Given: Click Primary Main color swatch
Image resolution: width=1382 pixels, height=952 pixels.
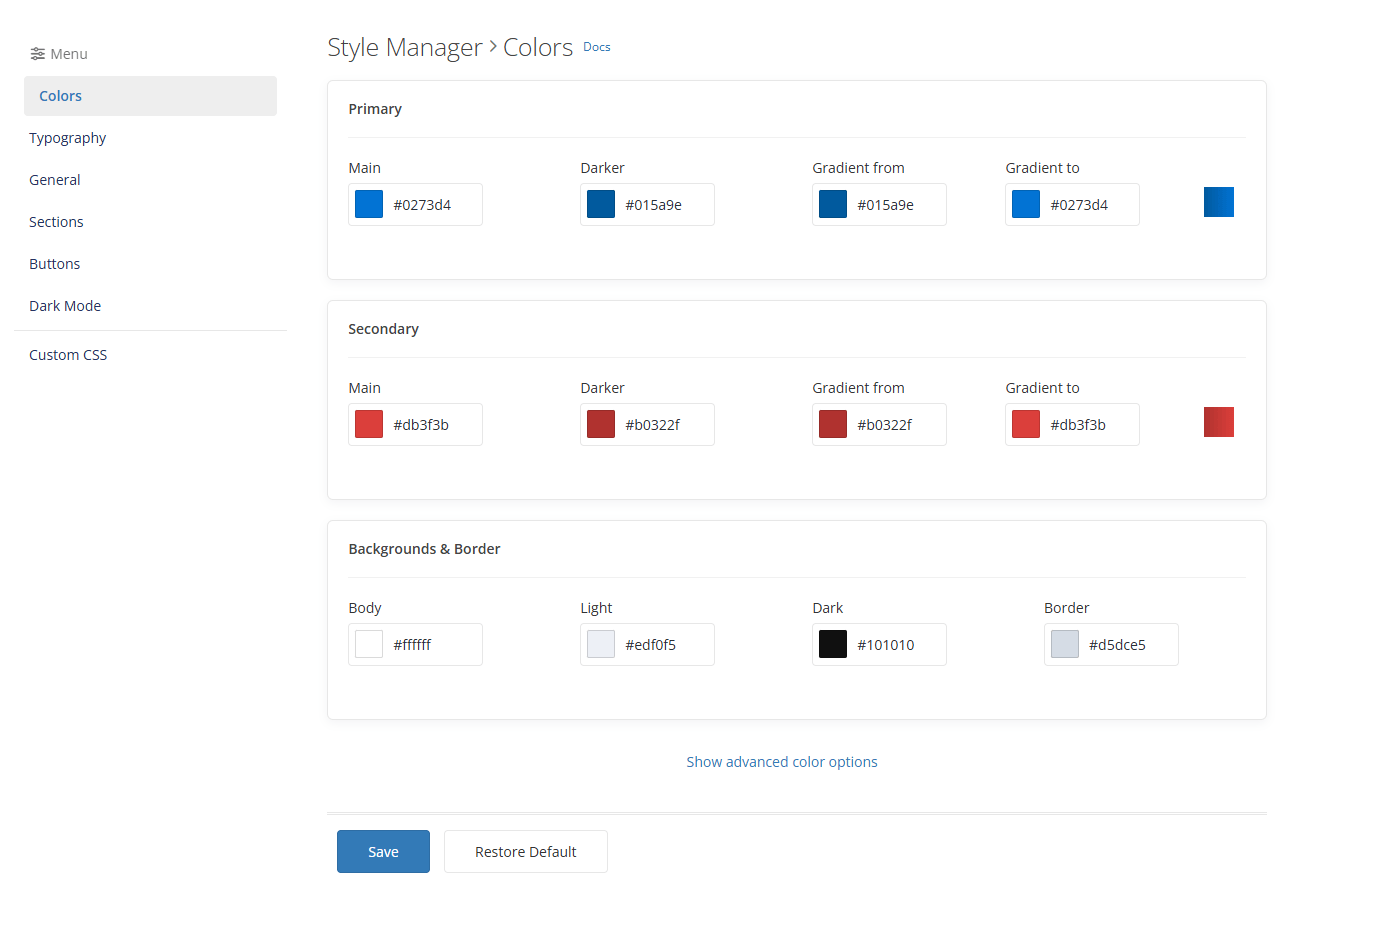Looking at the screenshot, I should pyautogui.click(x=369, y=204).
